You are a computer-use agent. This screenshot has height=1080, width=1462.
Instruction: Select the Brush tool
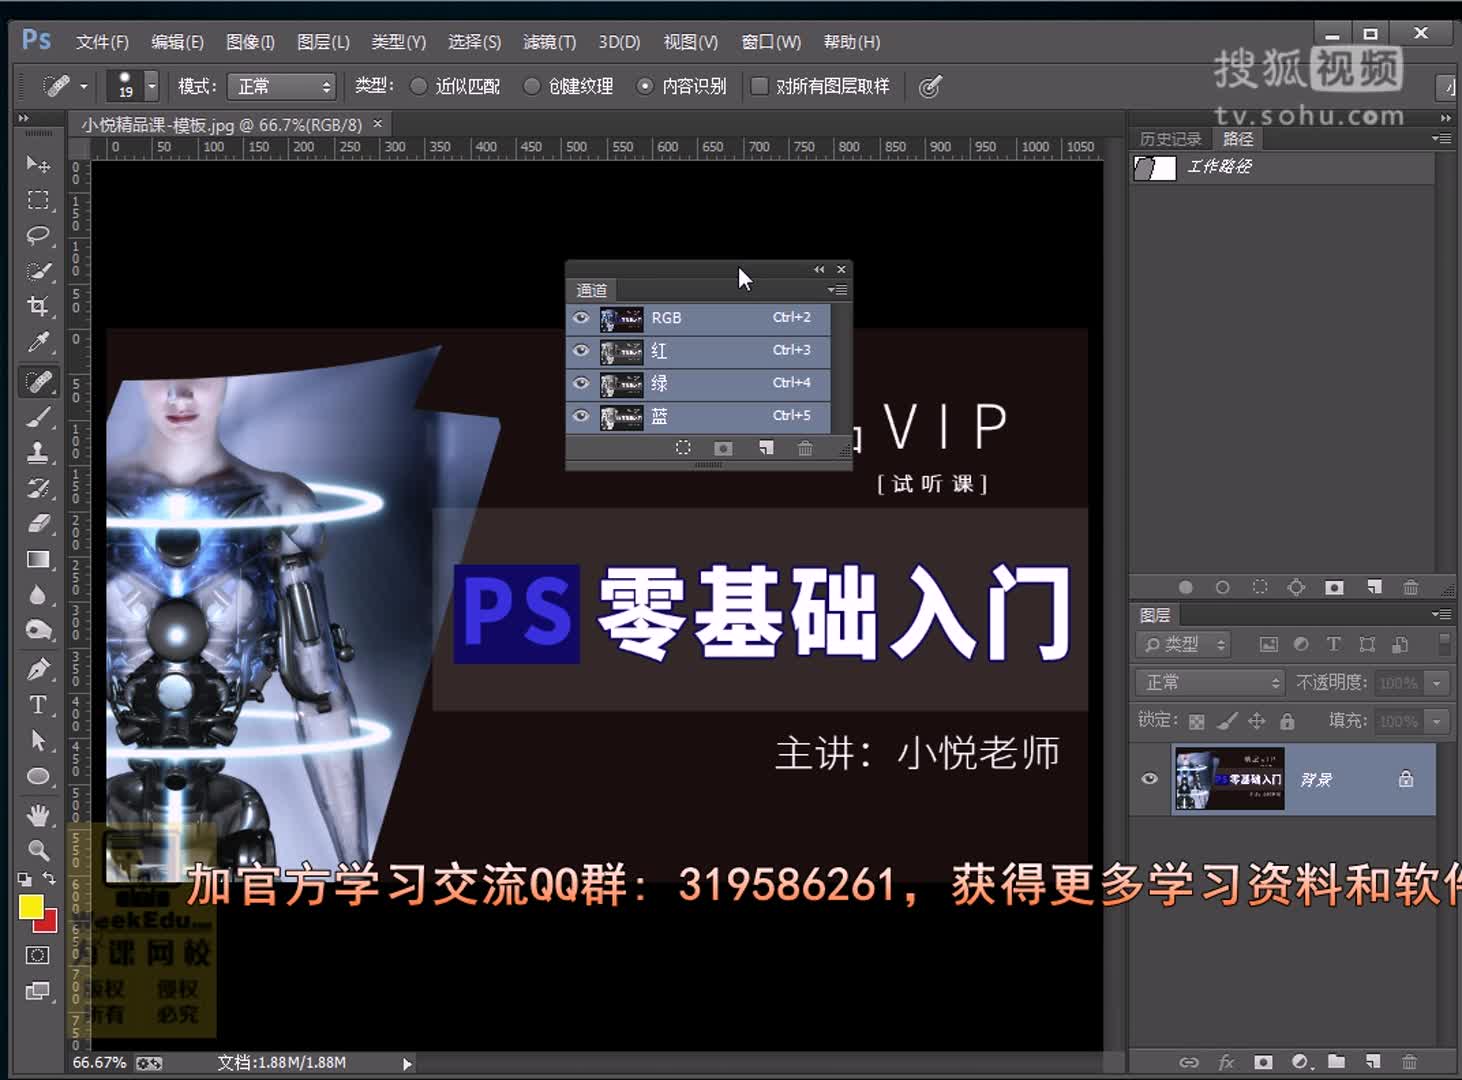[x=38, y=417]
